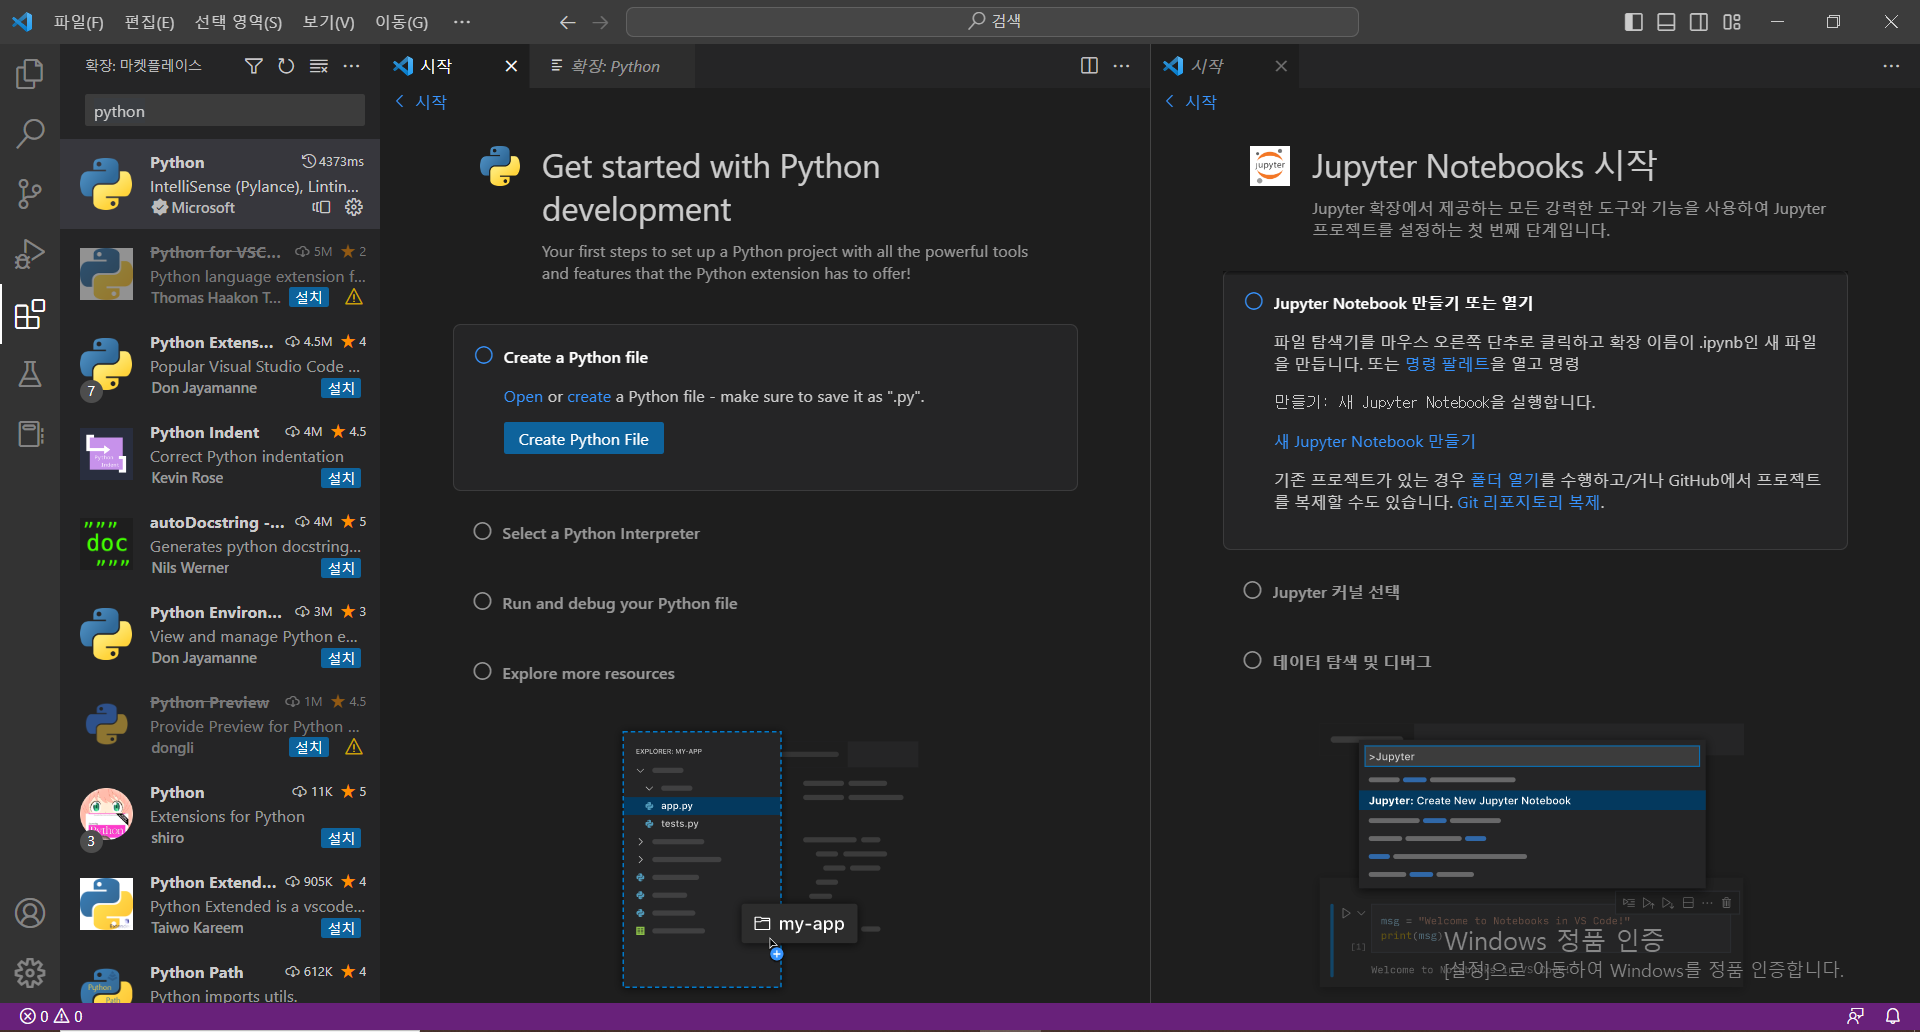Go back using the title bar arrow
The width and height of the screenshot is (1920, 1032).
tap(567, 22)
